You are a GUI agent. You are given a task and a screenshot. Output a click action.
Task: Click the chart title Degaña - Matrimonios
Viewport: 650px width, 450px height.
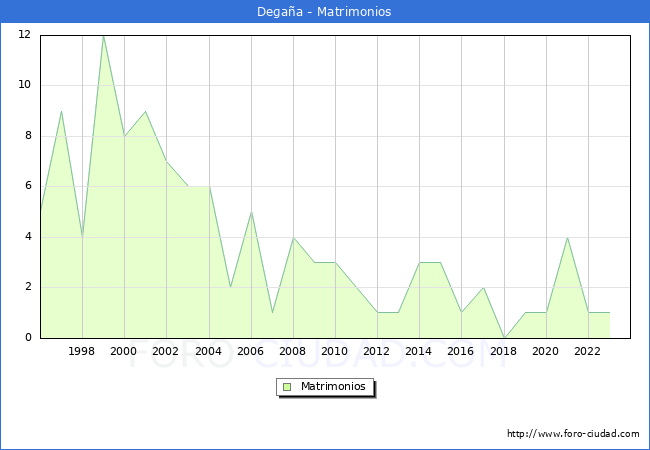(x=325, y=12)
